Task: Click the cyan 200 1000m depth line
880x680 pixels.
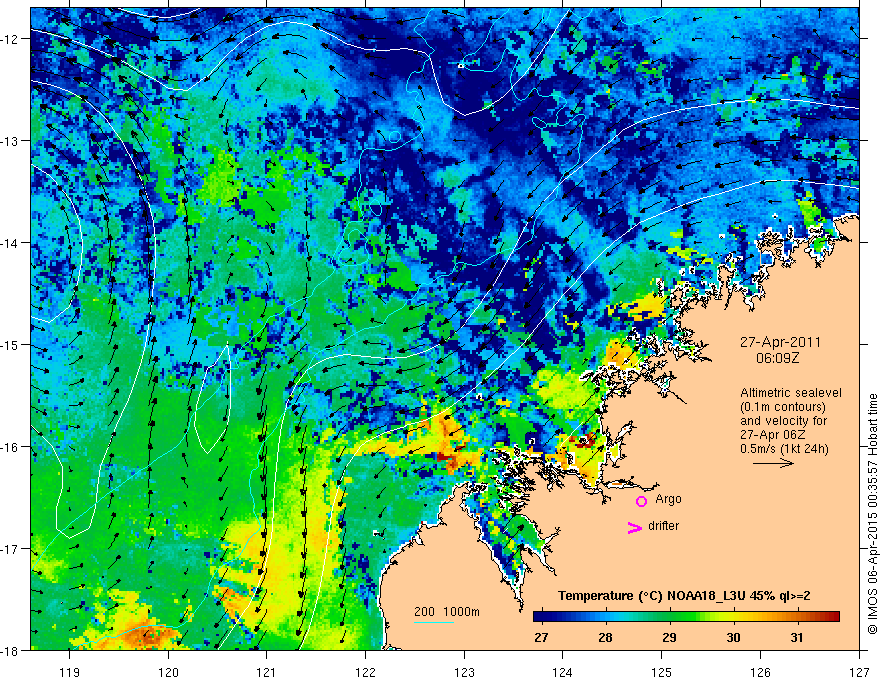Action: (x=434, y=622)
